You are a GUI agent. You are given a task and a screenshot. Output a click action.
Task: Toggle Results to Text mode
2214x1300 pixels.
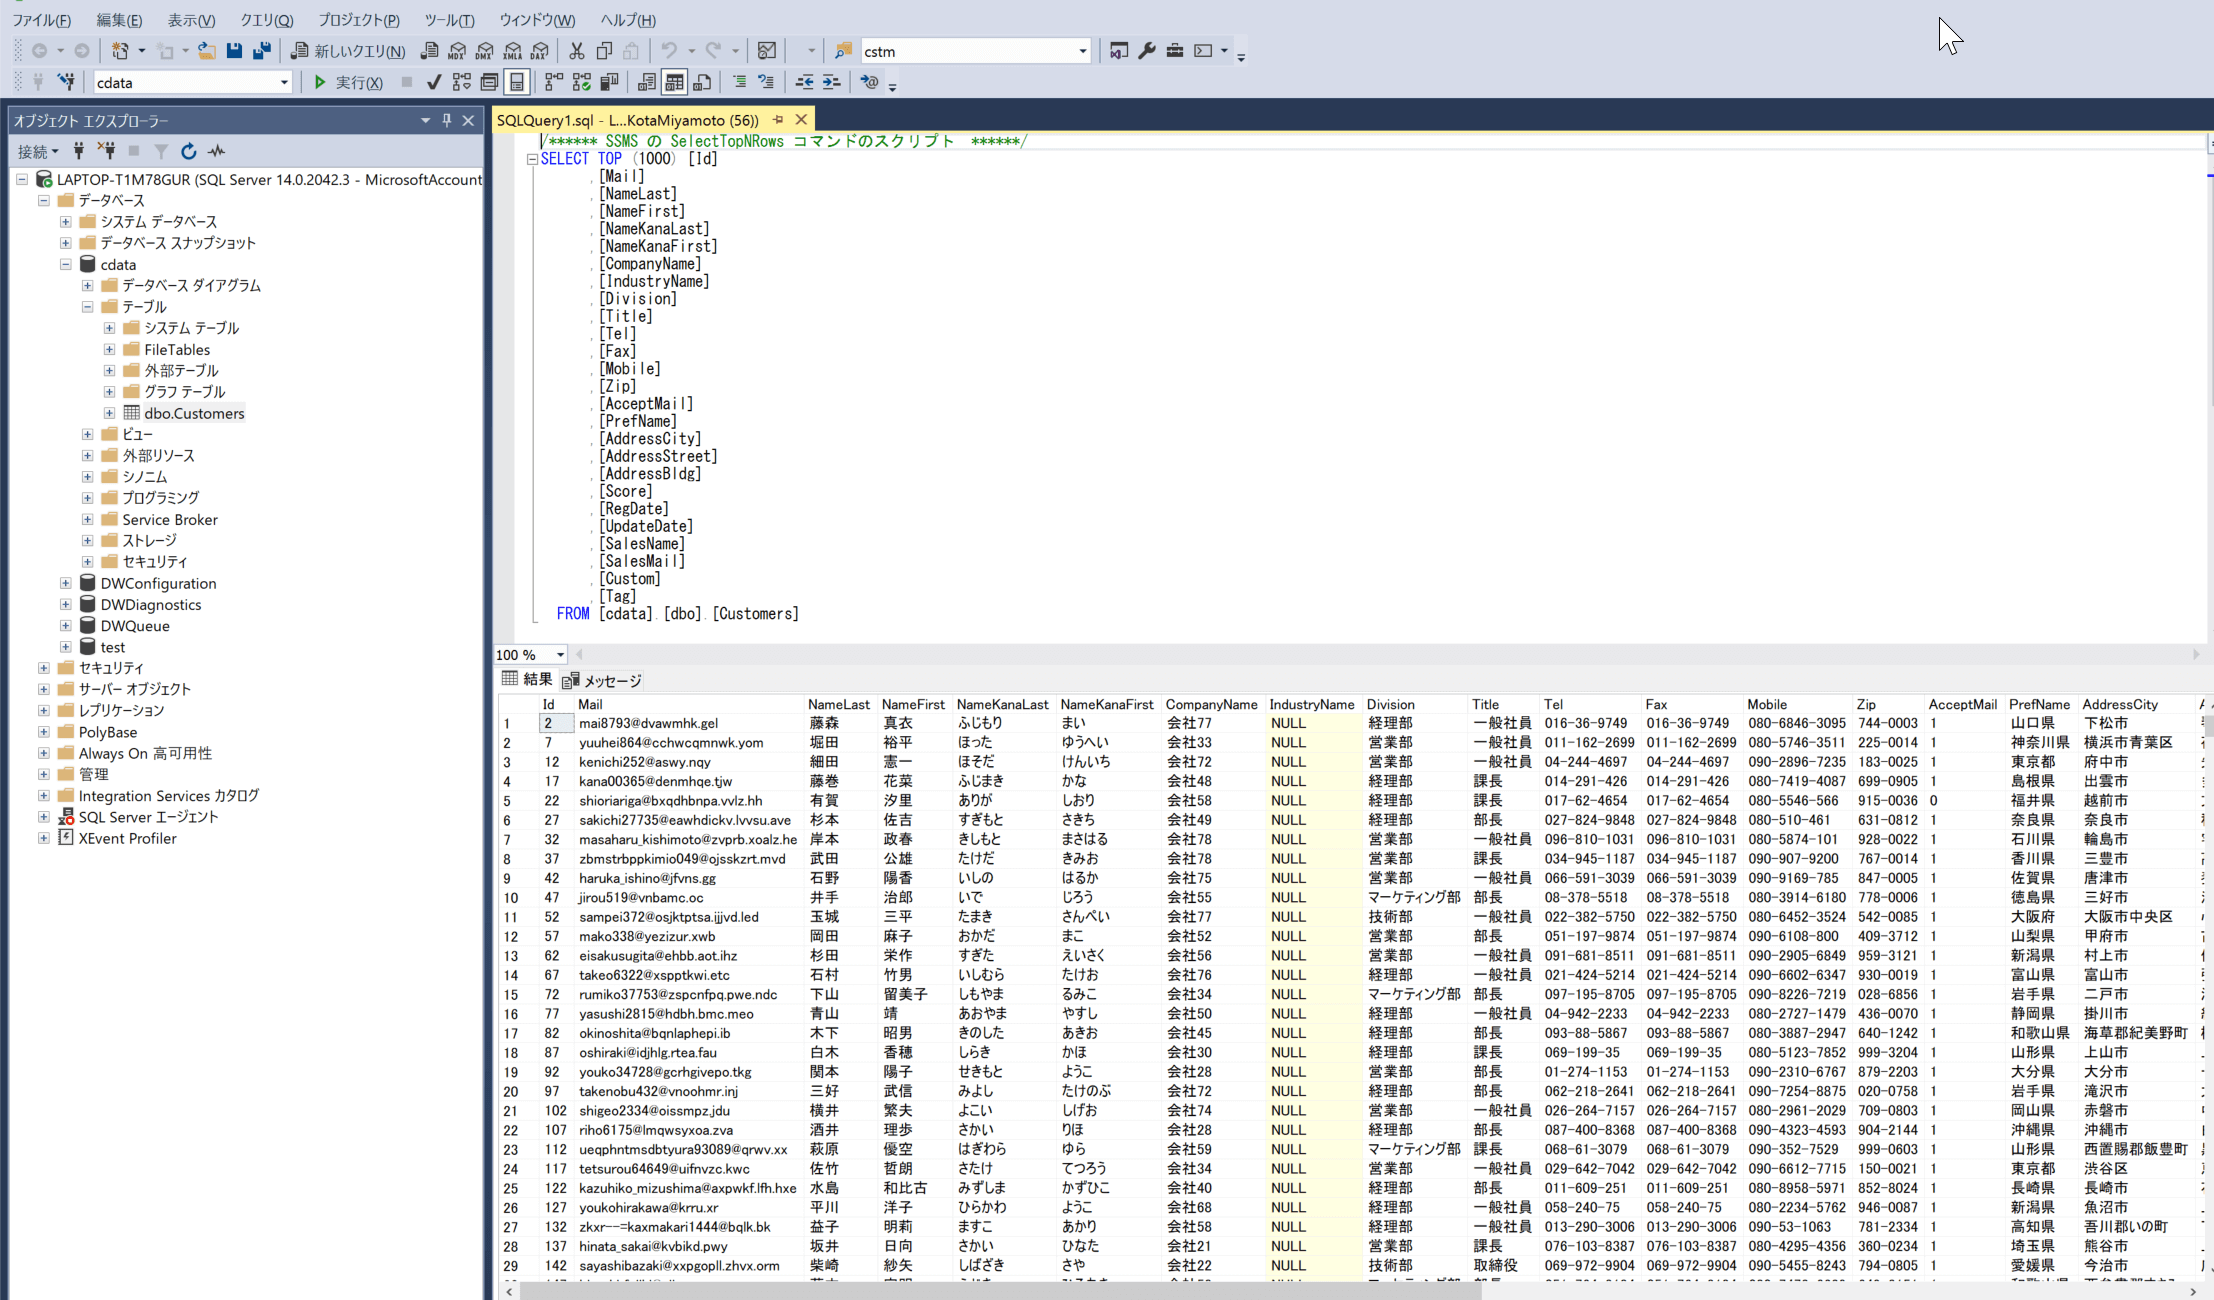tap(647, 82)
